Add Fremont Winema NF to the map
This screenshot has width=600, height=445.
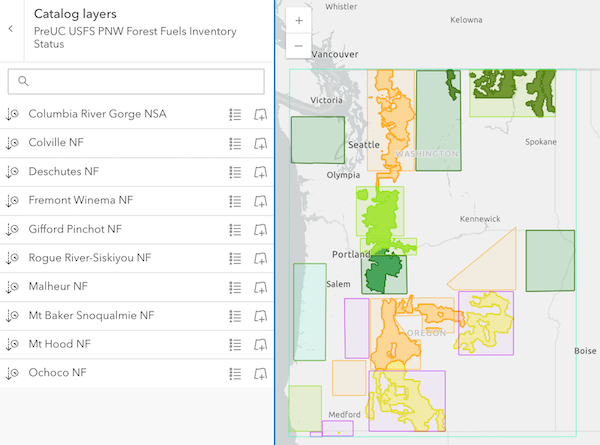261,201
